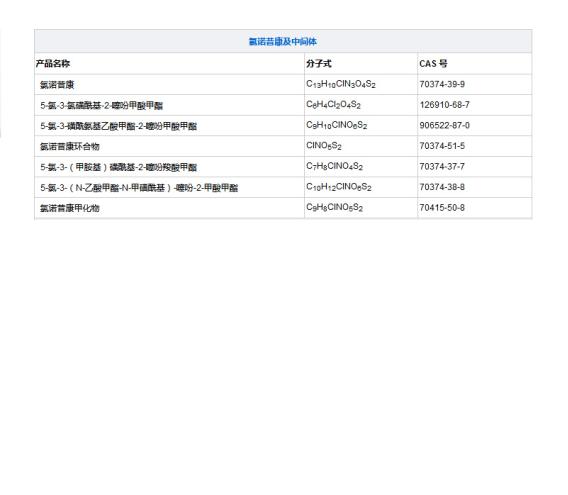Click the 产品名称 column header

click(x=53, y=63)
